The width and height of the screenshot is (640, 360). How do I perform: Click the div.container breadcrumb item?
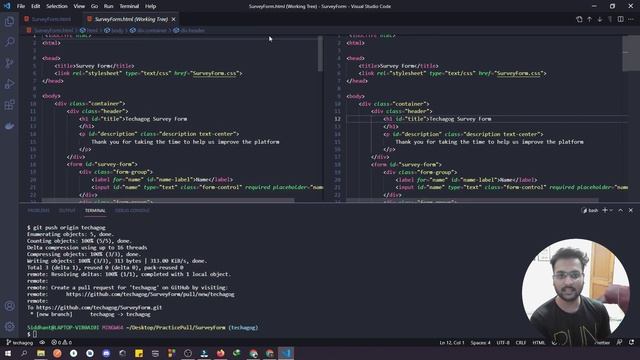click(148, 30)
